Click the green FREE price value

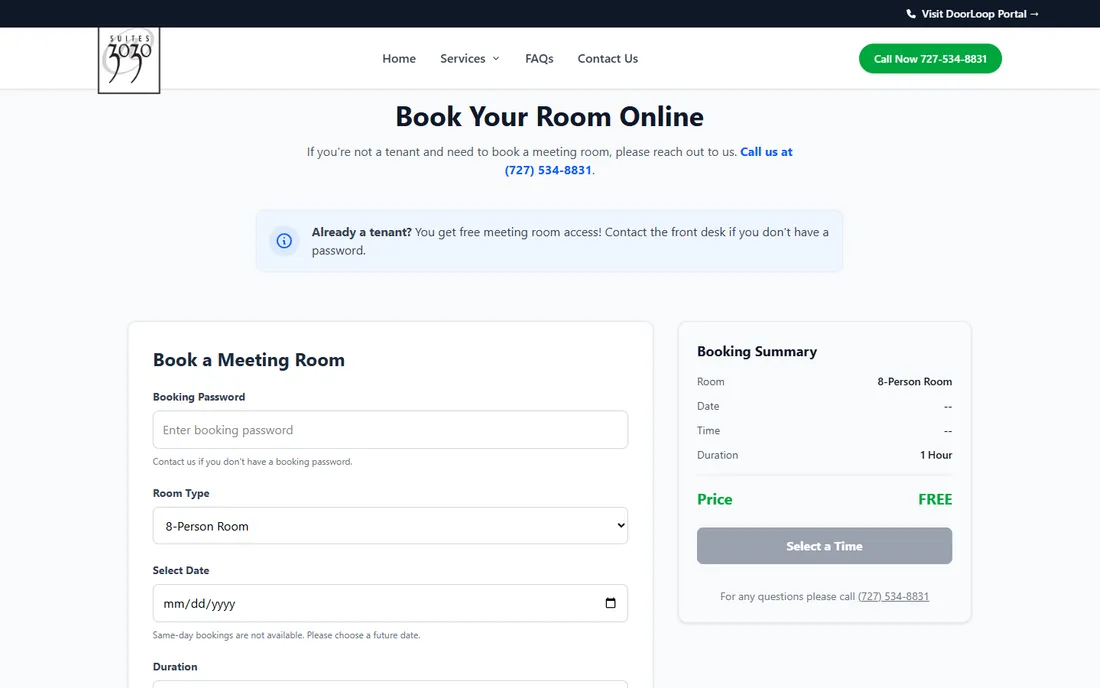(x=935, y=499)
